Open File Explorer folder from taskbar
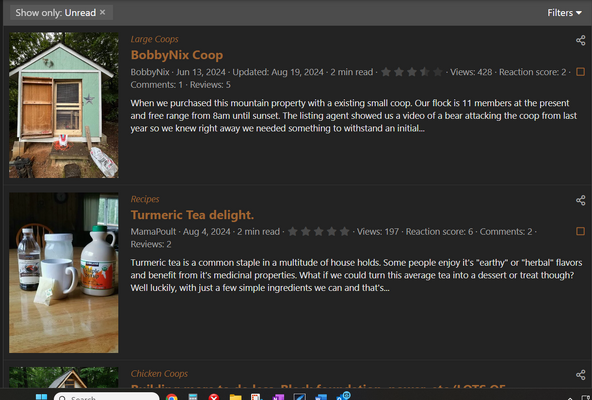Image resolution: width=592 pixels, height=400 pixels. click(x=235, y=397)
